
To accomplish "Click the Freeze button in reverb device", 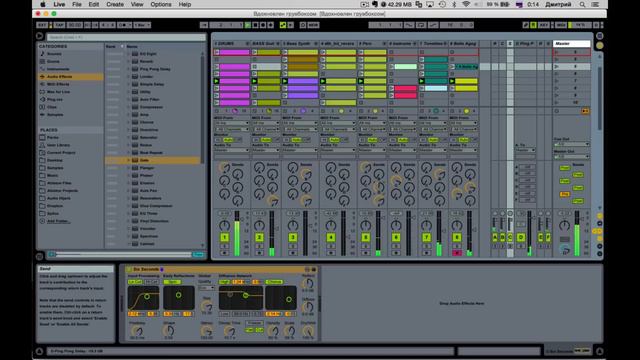I will (x=253, y=323).
